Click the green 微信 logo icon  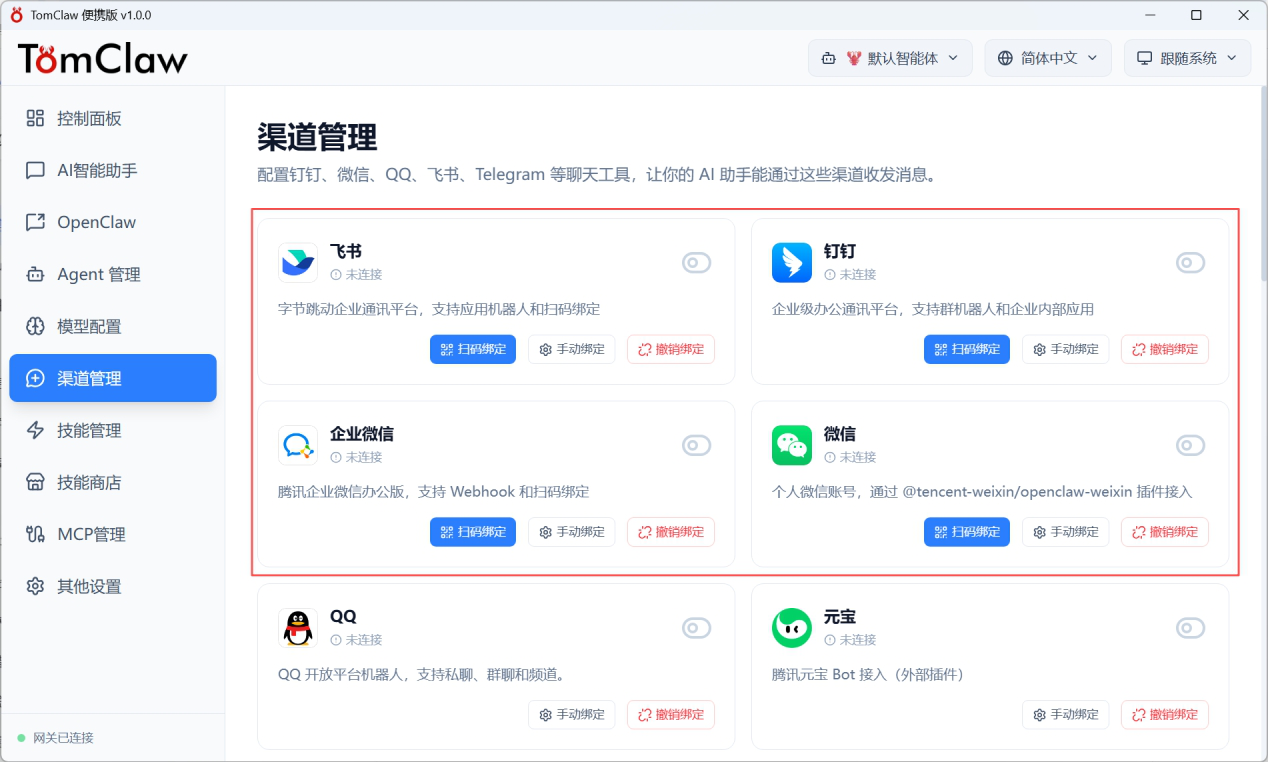click(x=792, y=445)
